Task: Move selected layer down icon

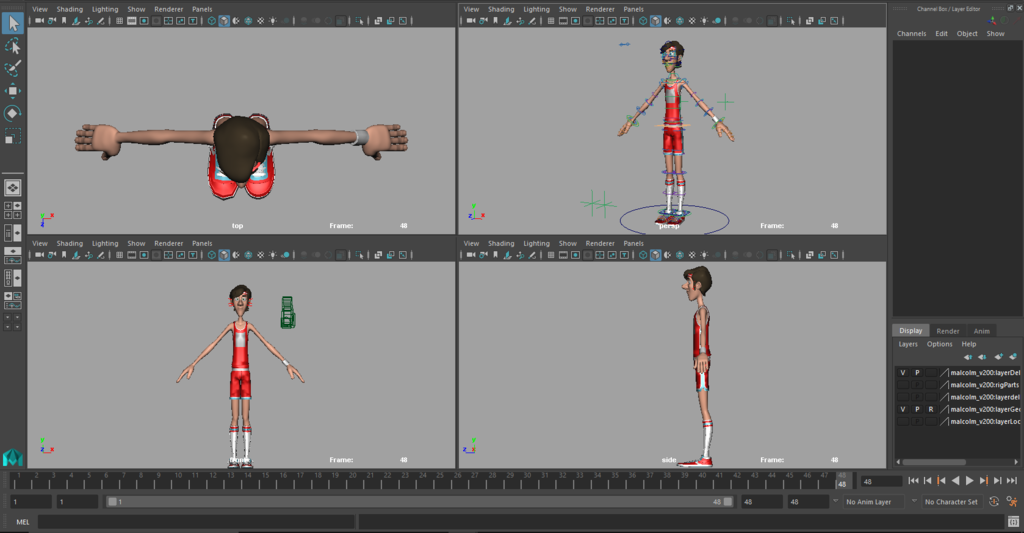Action: [x=982, y=357]
